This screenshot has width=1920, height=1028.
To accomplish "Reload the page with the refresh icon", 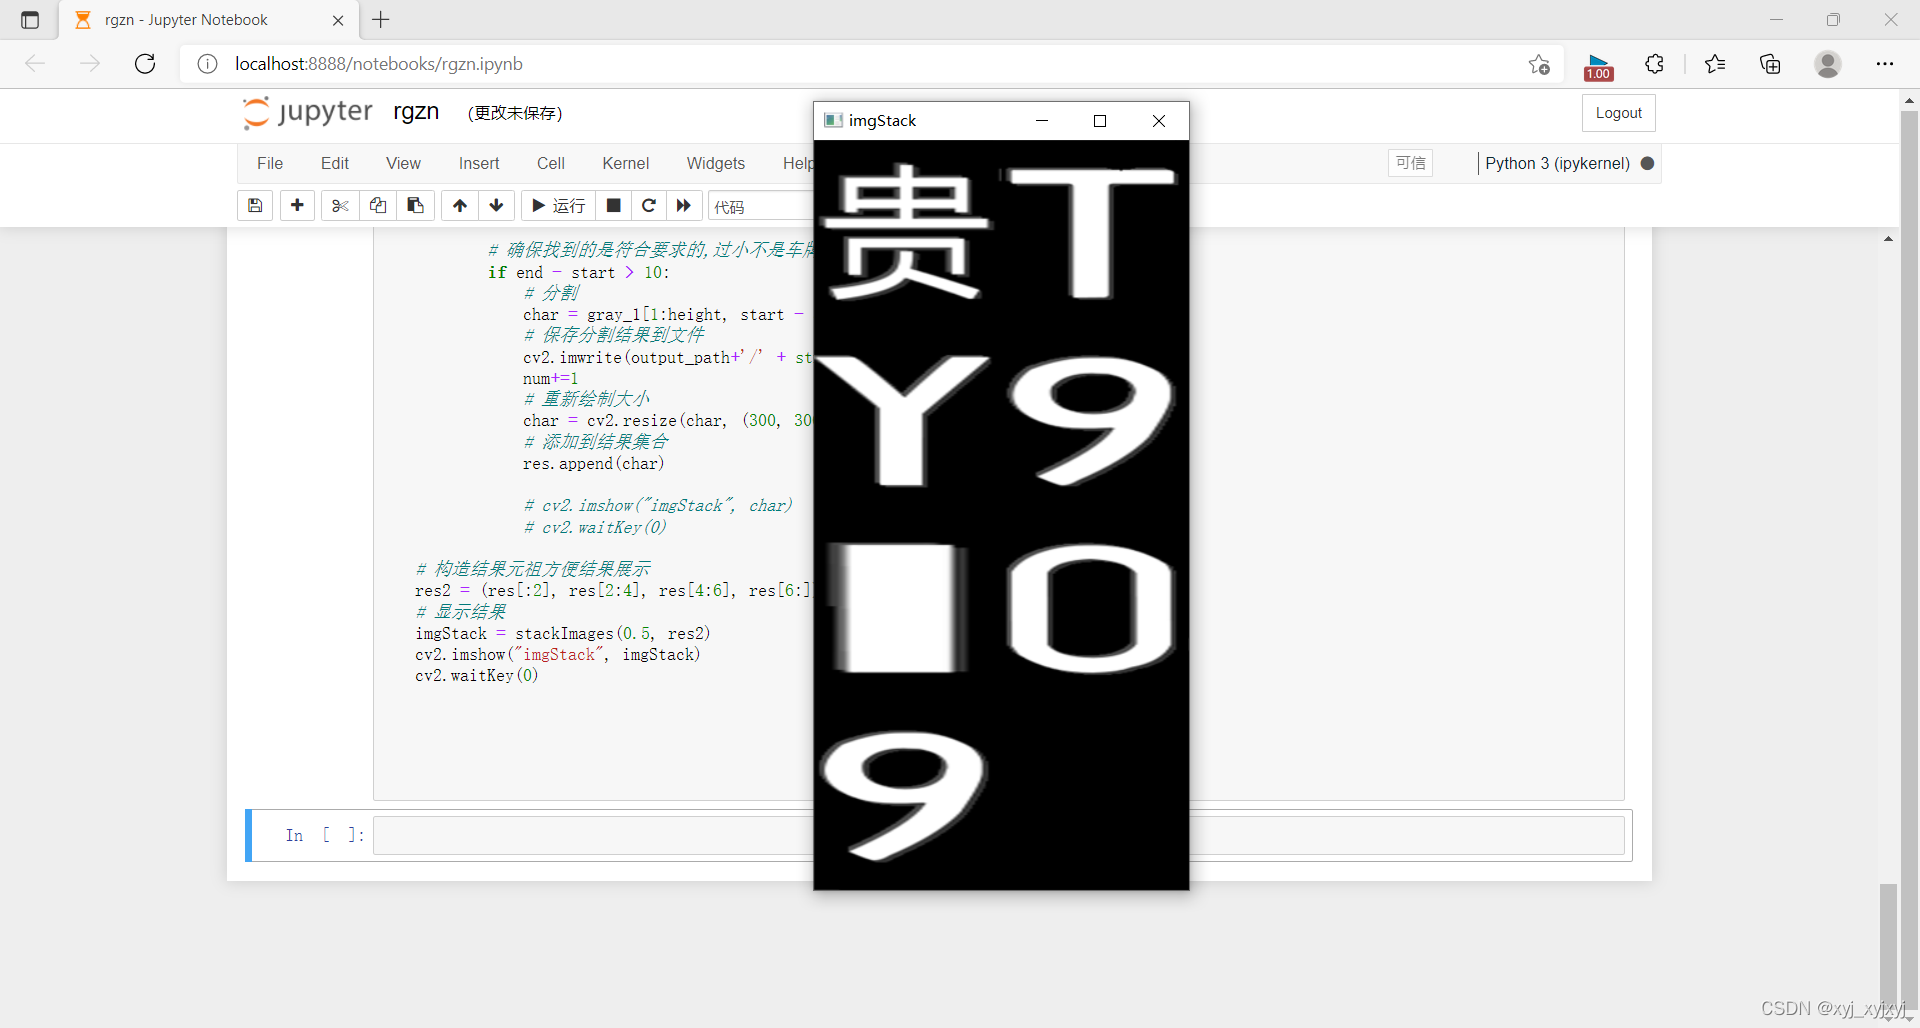I will (145, 64).
